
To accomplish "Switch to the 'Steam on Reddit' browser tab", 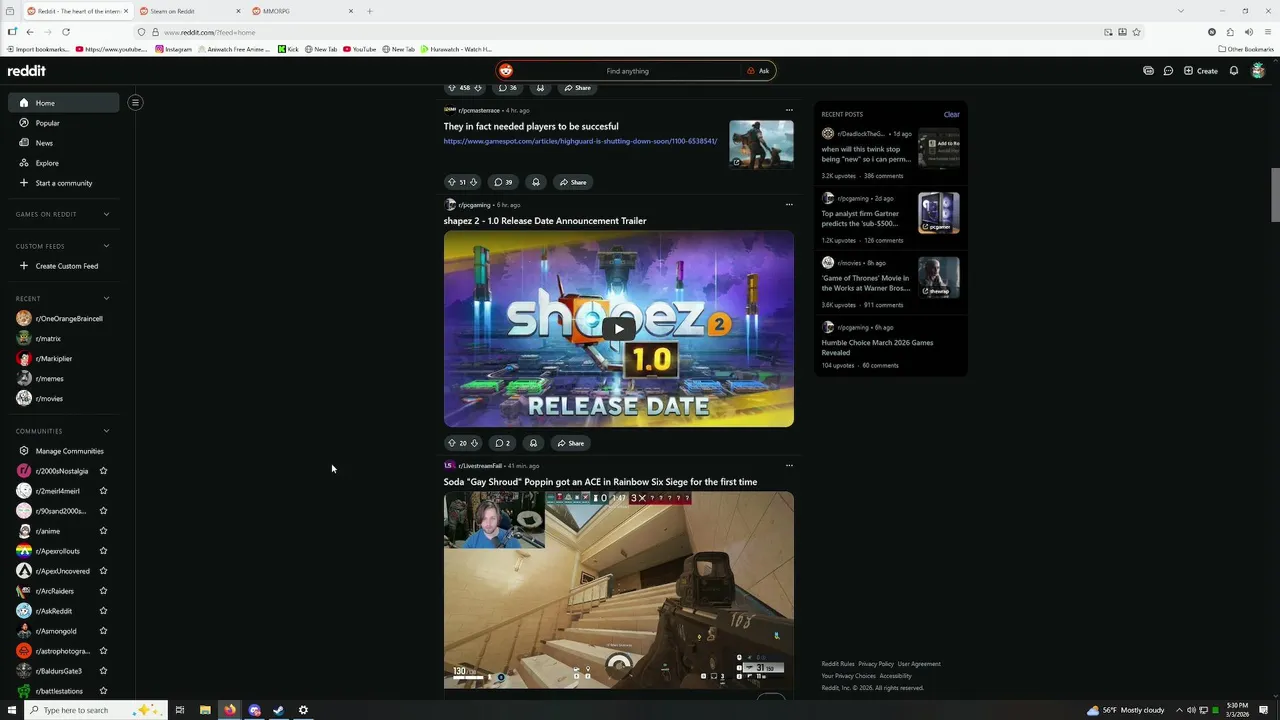I will click(x=189, y=11).
